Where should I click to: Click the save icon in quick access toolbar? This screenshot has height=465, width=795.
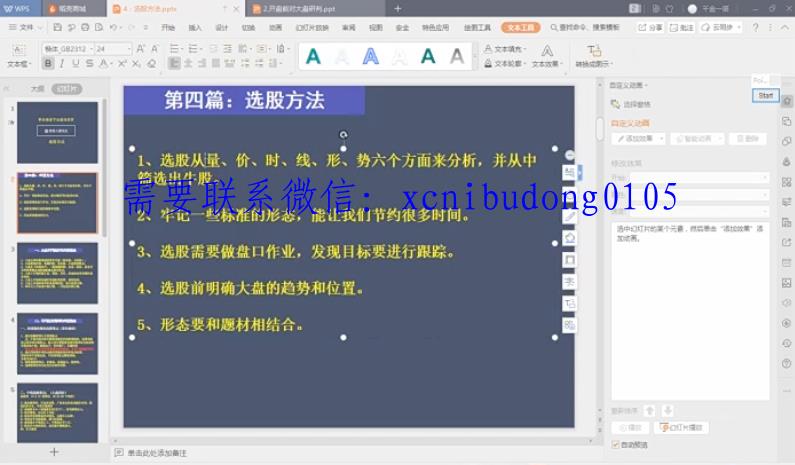58,27
